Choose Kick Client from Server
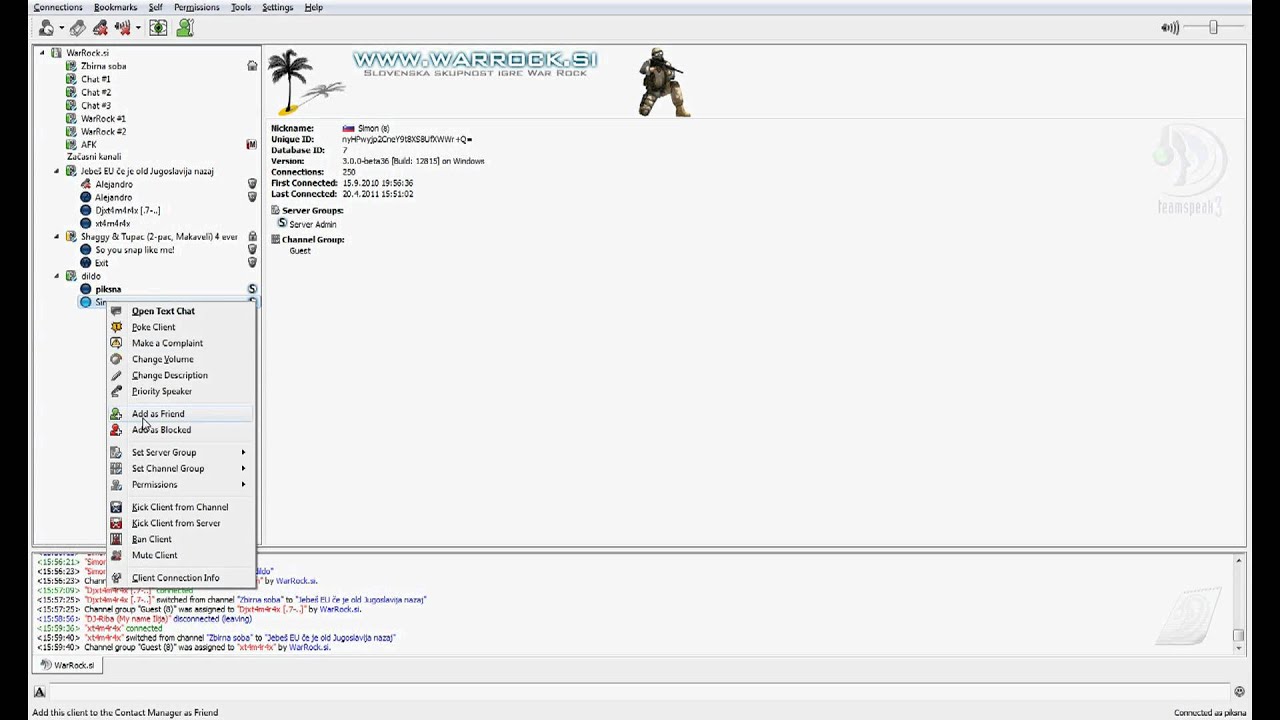1280x720 pixels. 176,523
